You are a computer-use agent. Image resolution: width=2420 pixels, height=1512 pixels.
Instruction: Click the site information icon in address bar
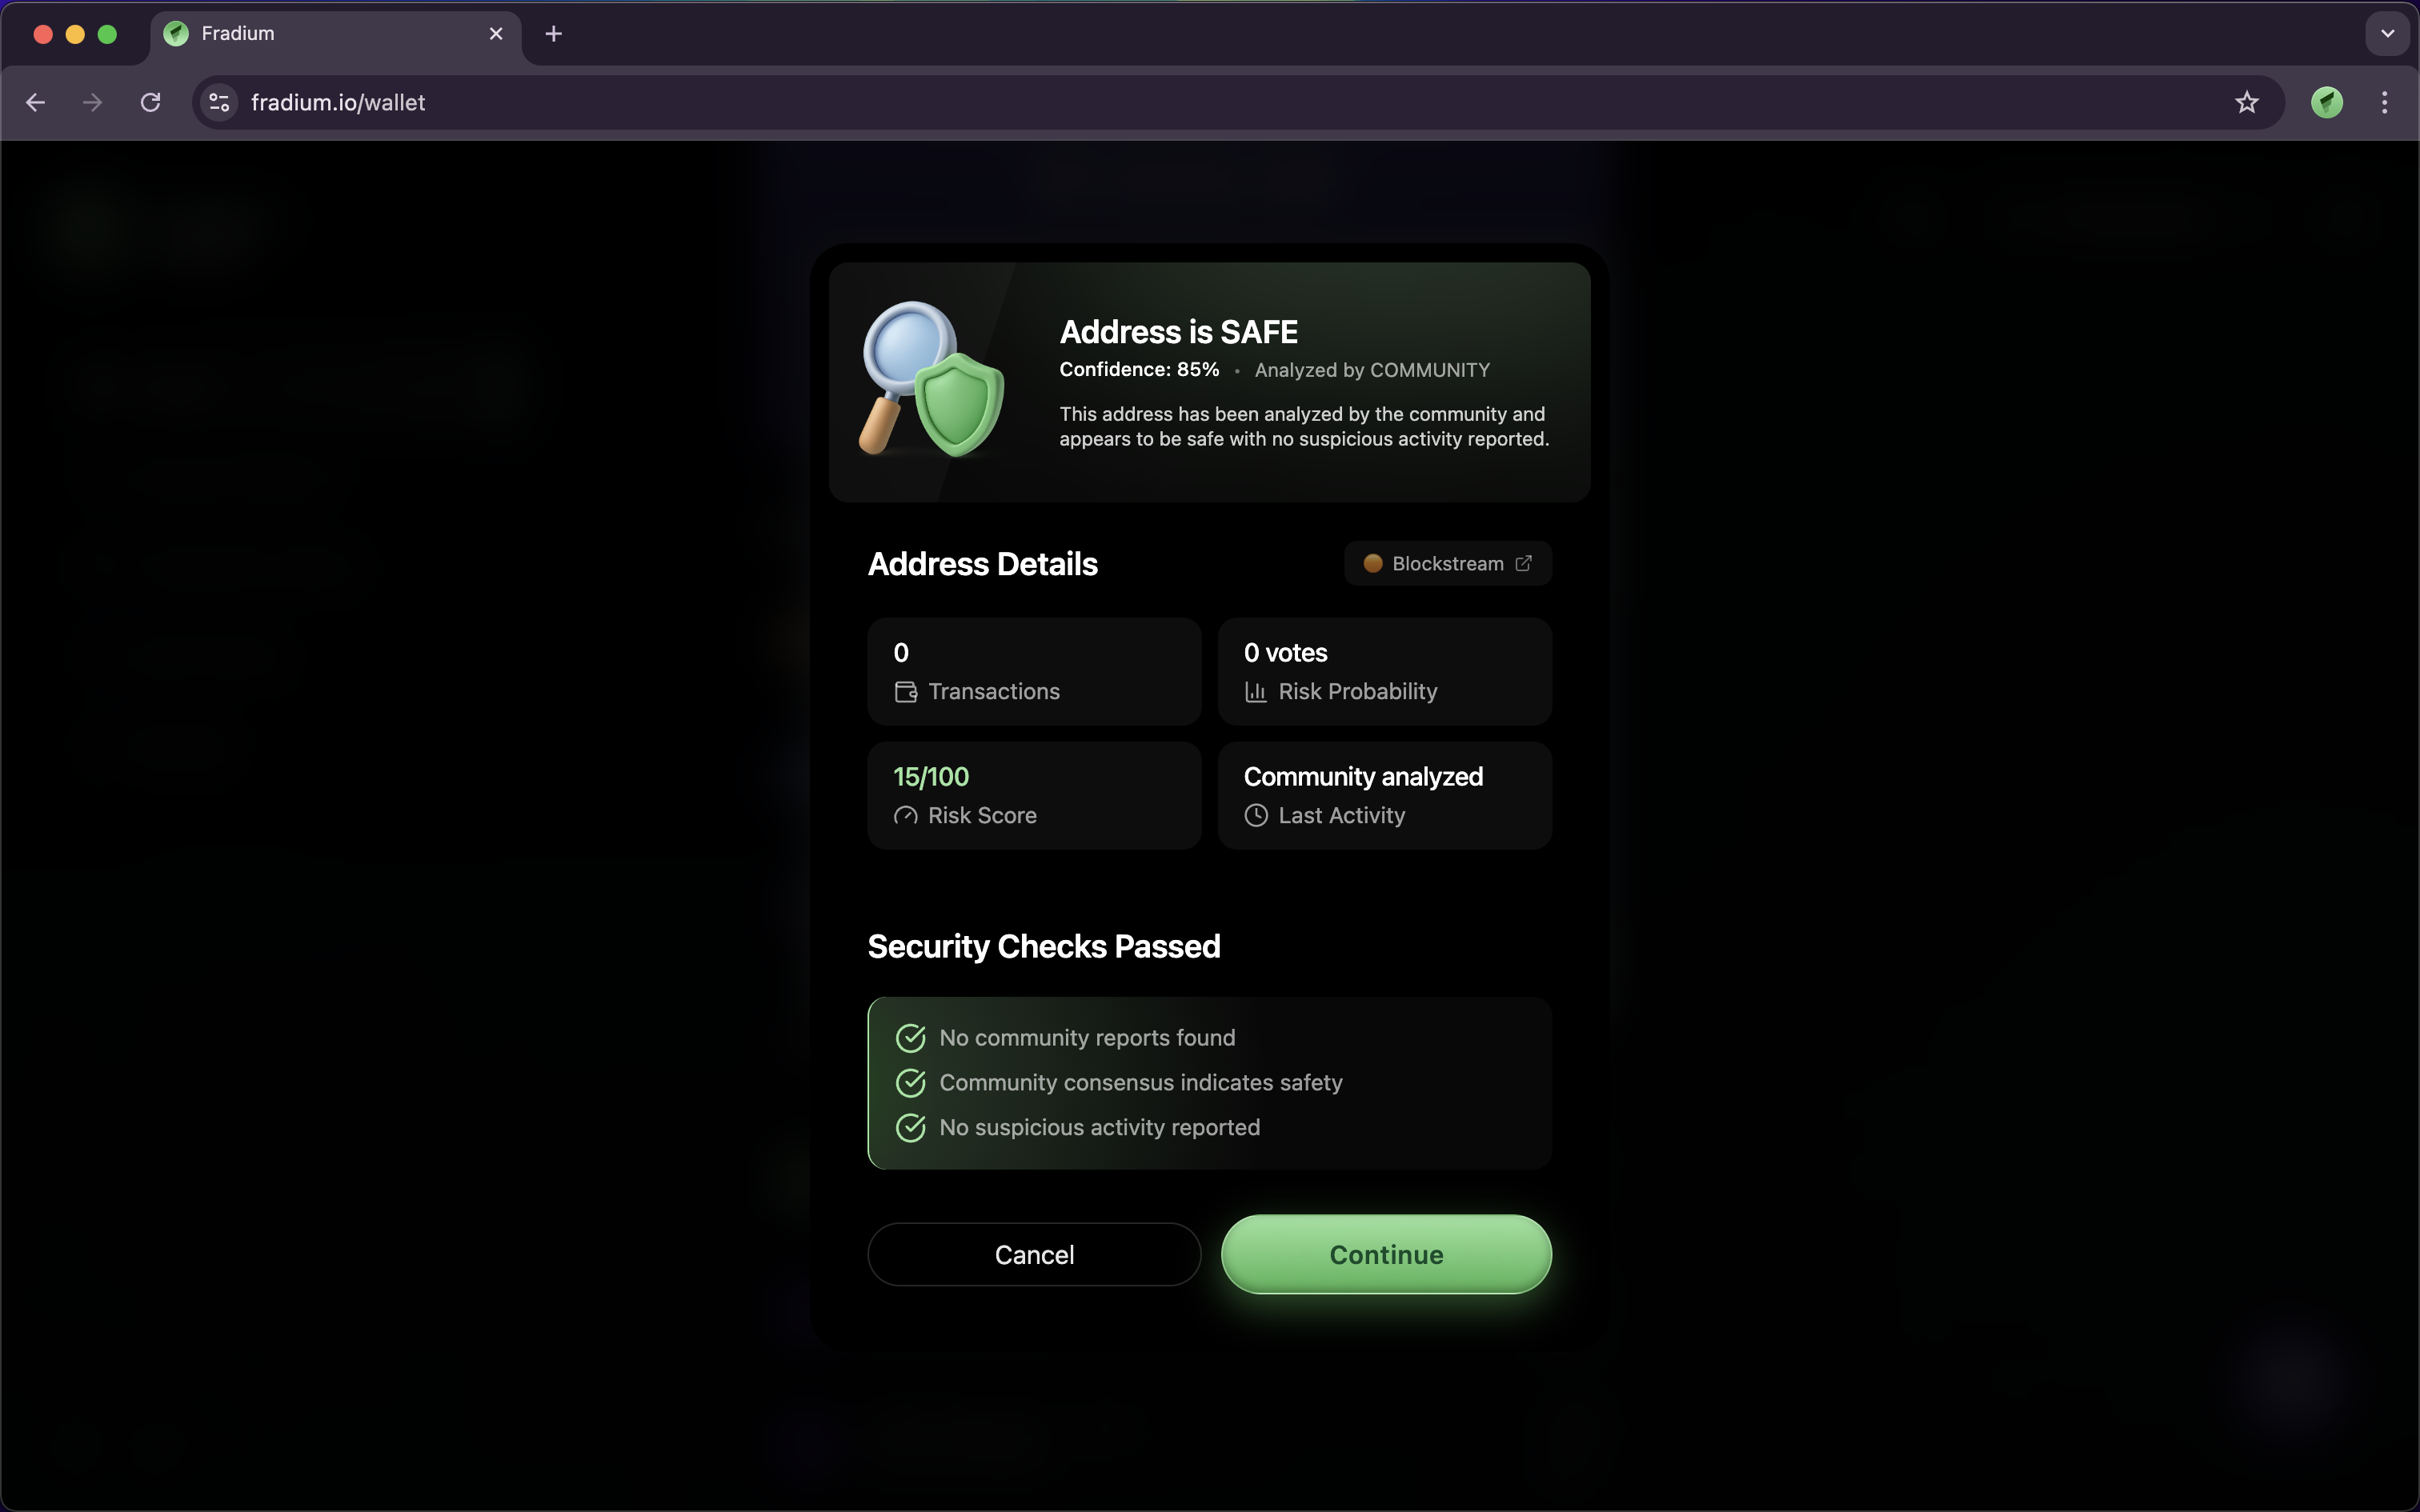click(x=220, y=102)
